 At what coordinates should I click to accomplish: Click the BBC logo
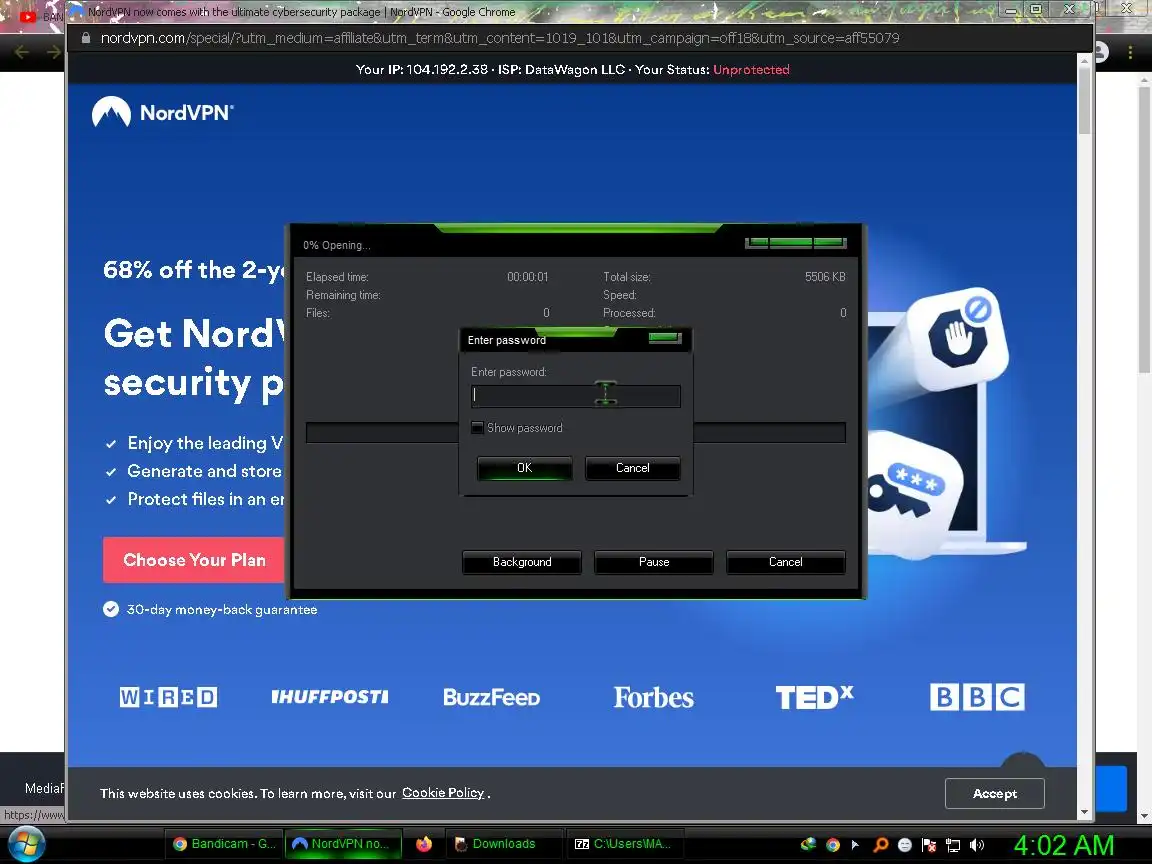976,696
